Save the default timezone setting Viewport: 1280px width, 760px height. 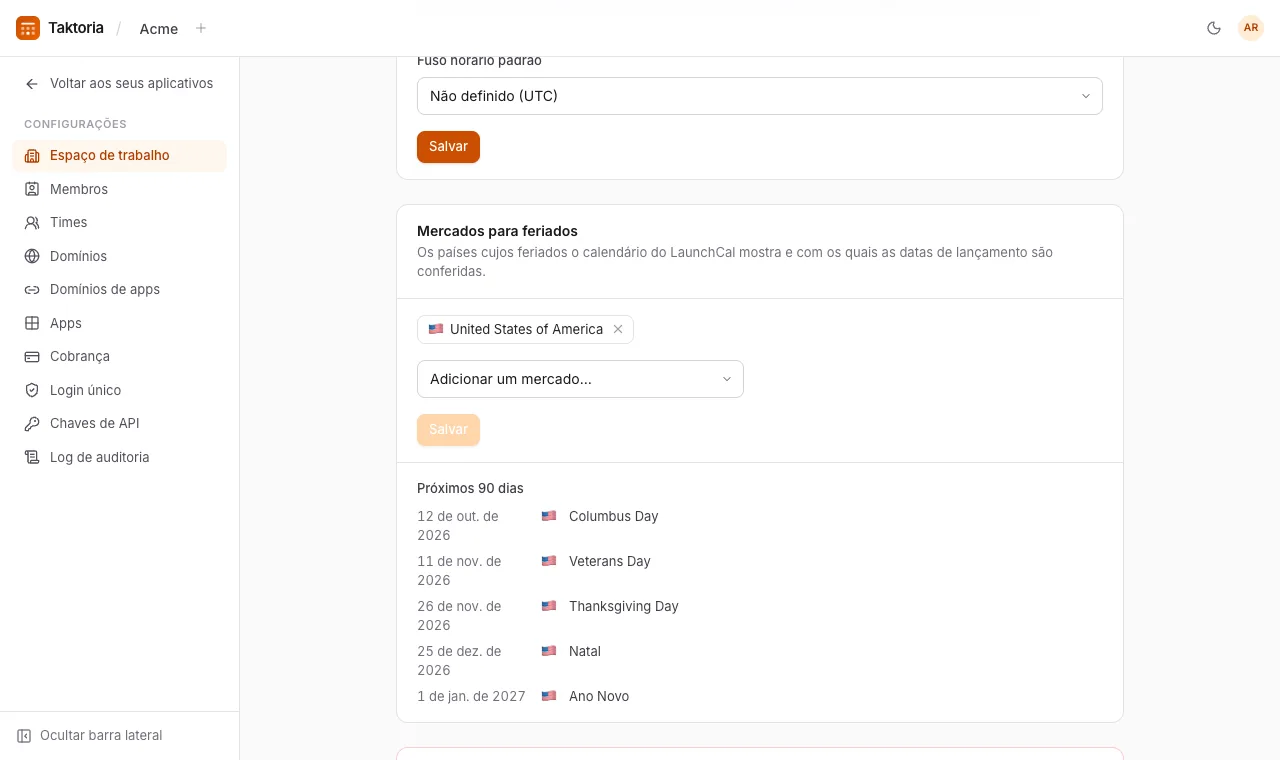(448, 146)
